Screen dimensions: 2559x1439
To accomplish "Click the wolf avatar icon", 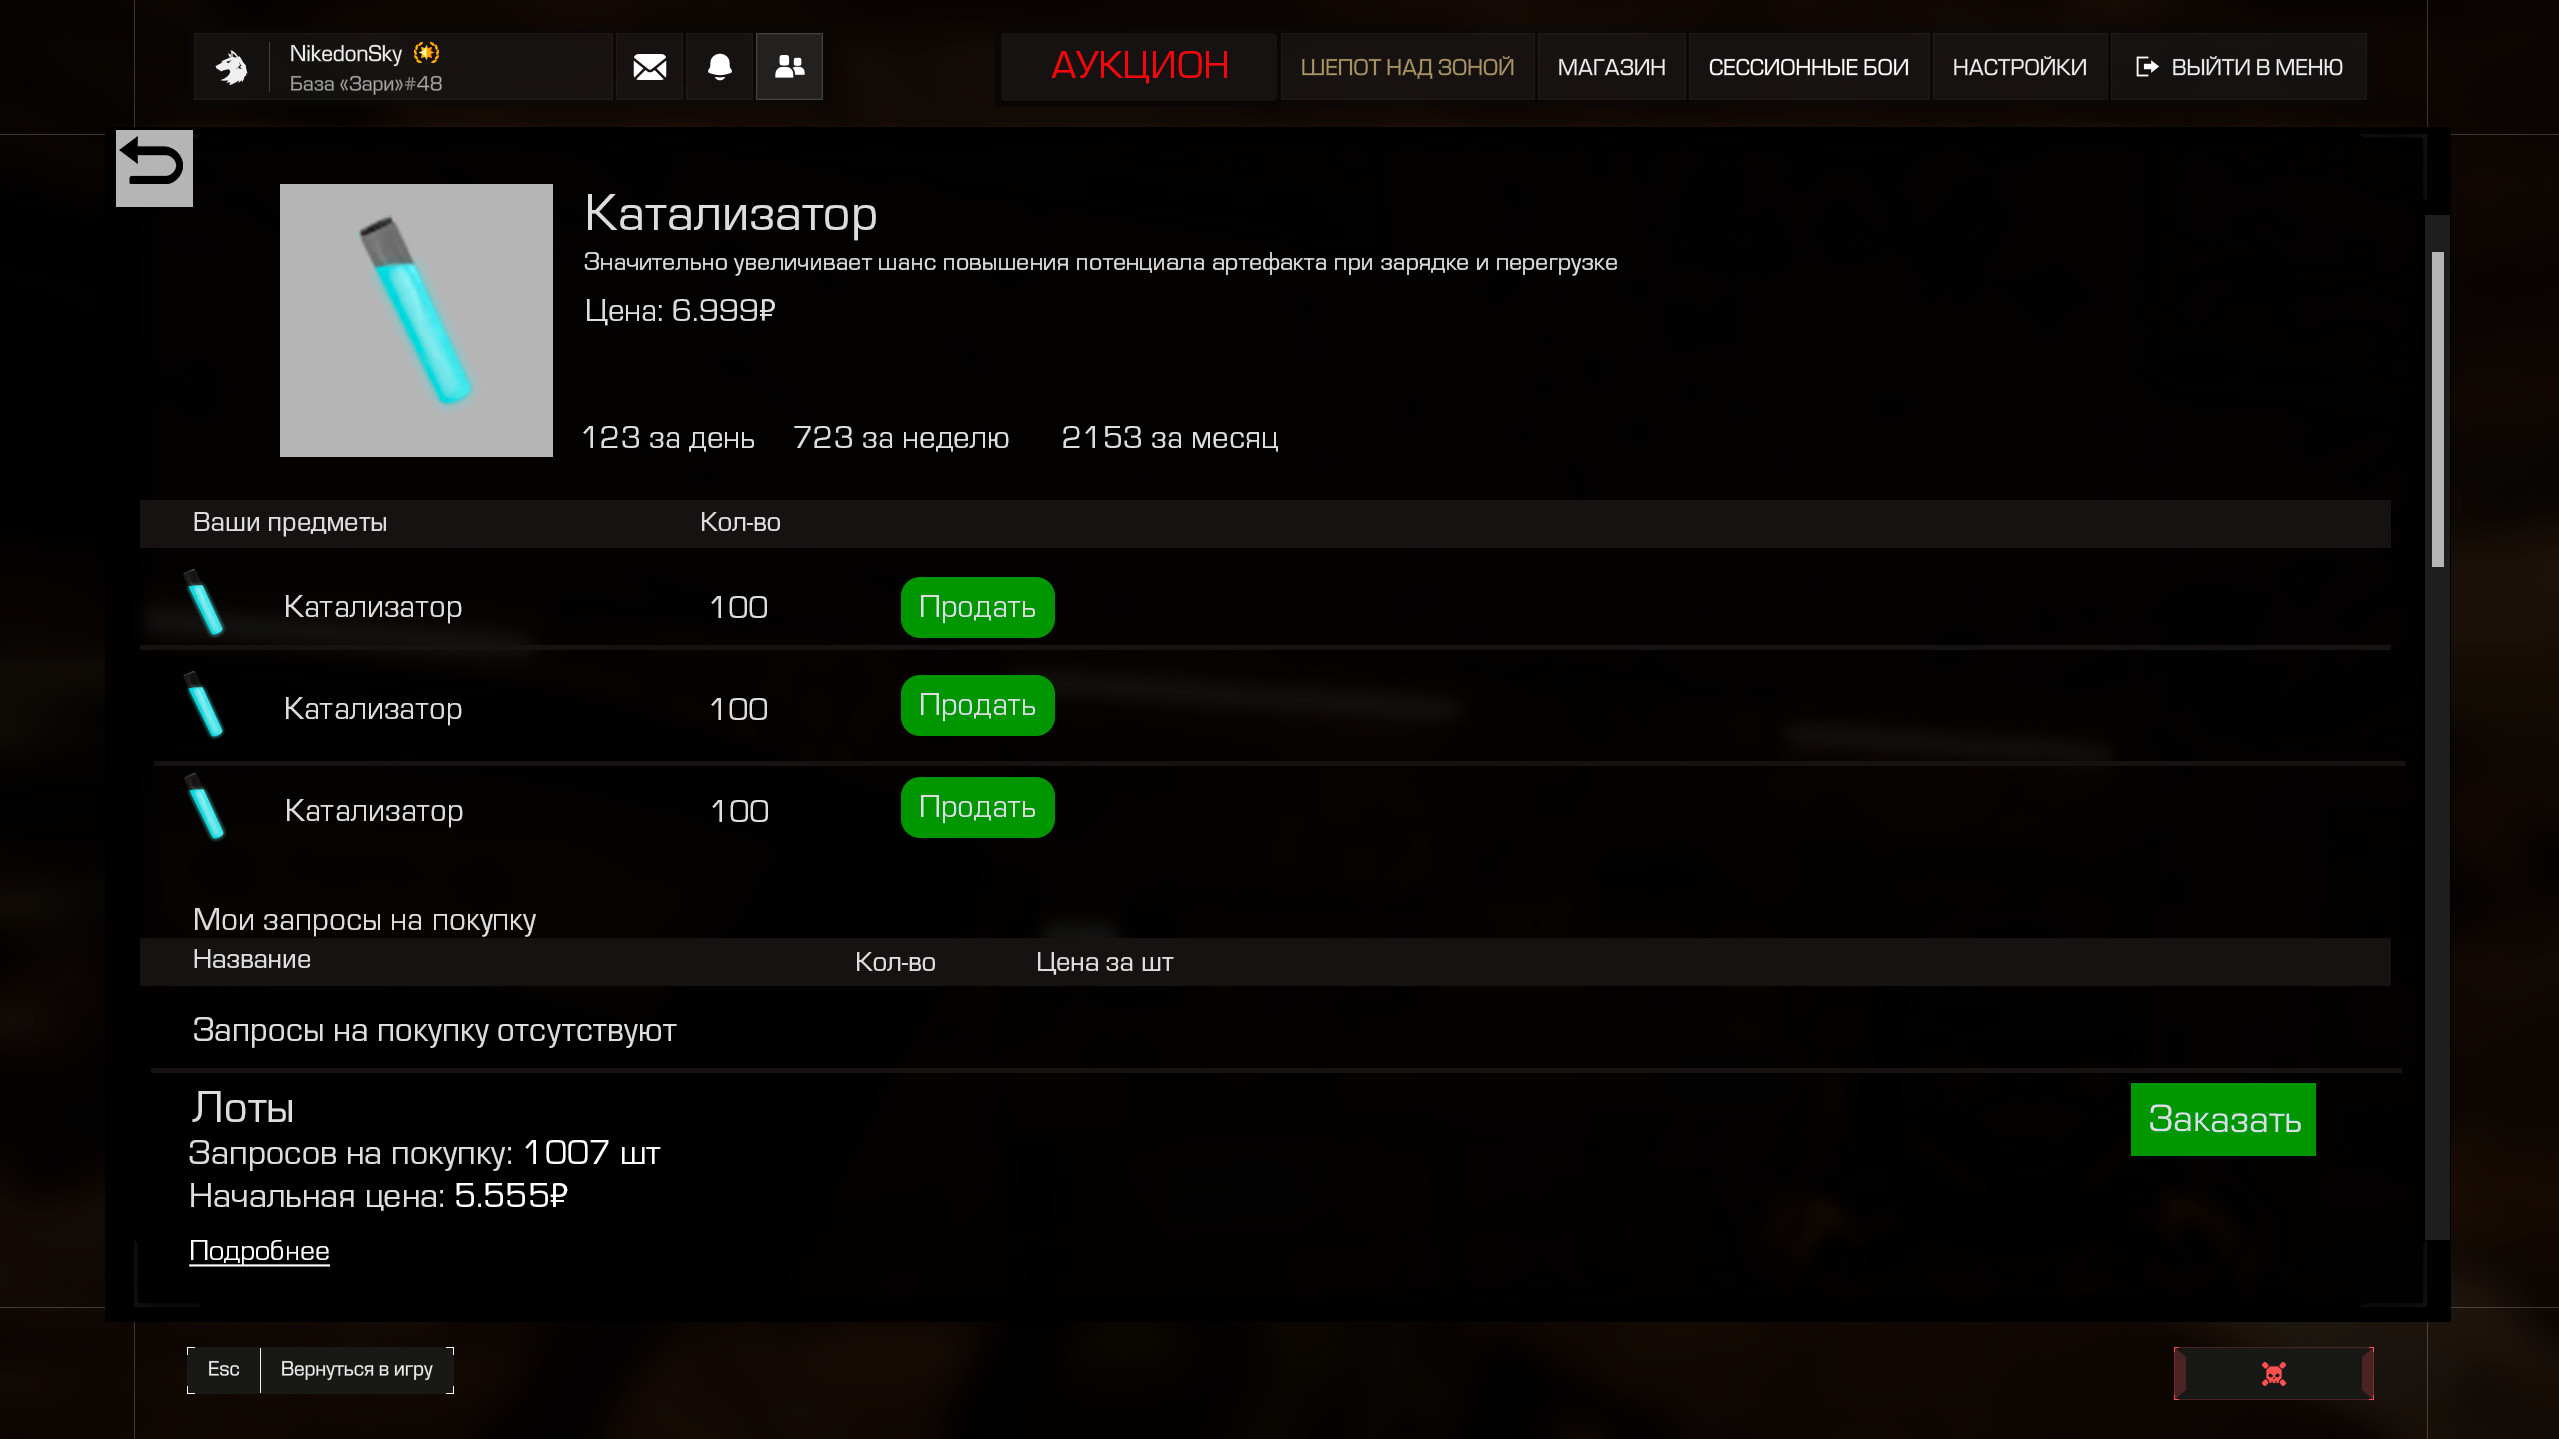I will 232,67.
